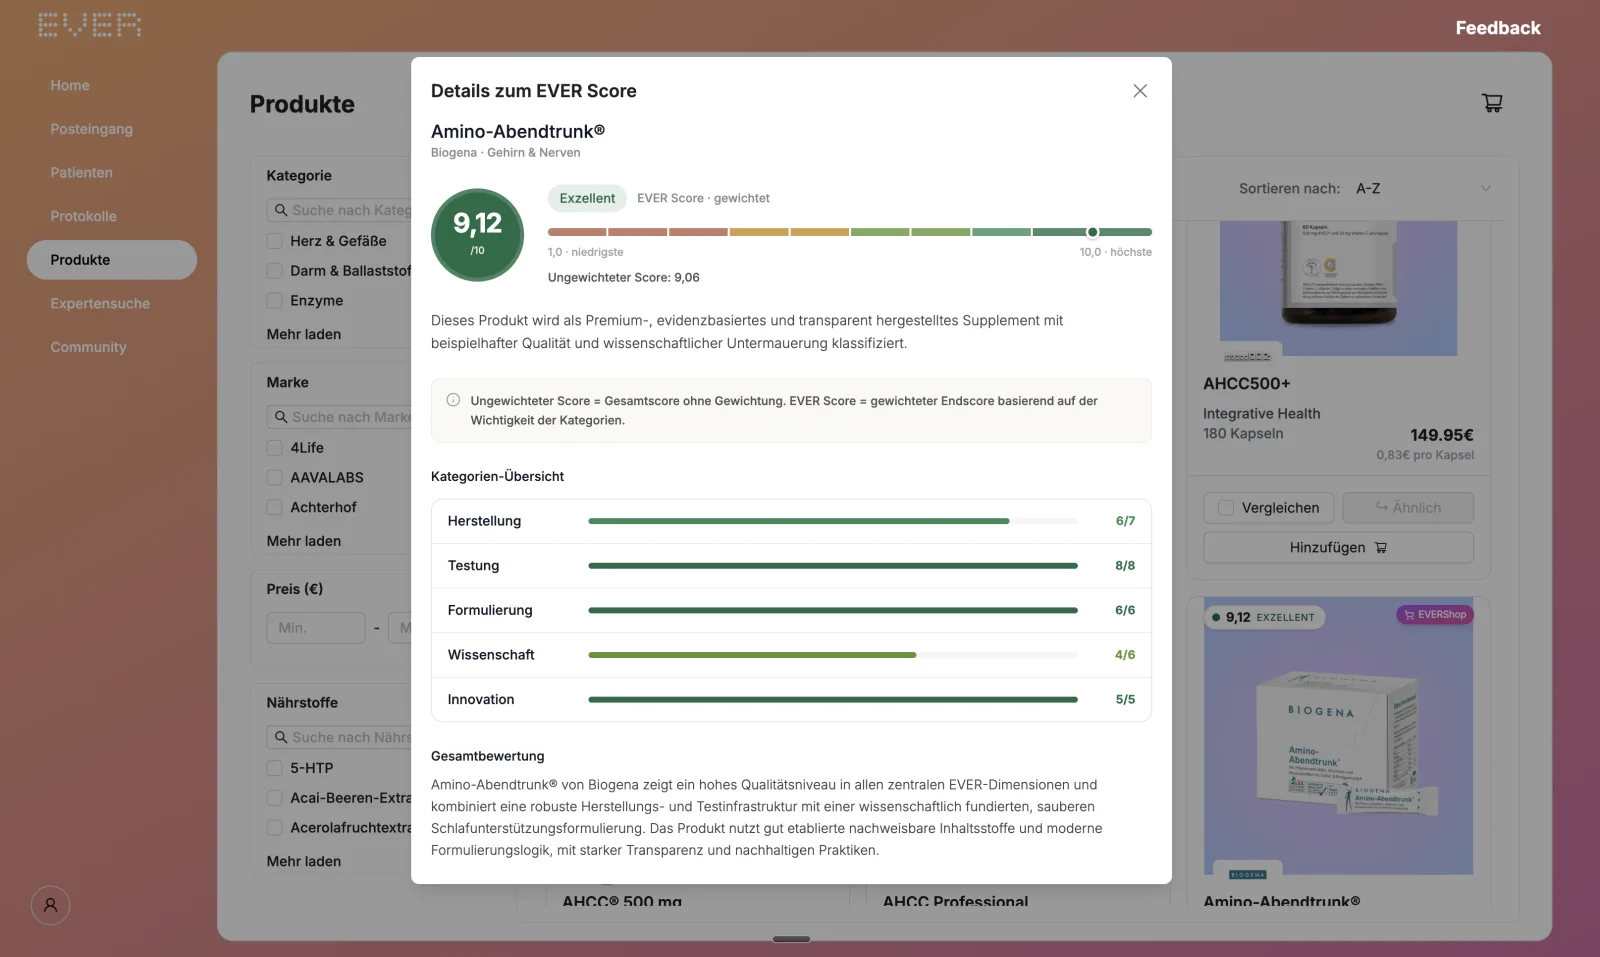The width and height of the screenshot is (1600, 957).
Task: Click the EVERShop badge on product card
Action: (x=1435, y=615)
